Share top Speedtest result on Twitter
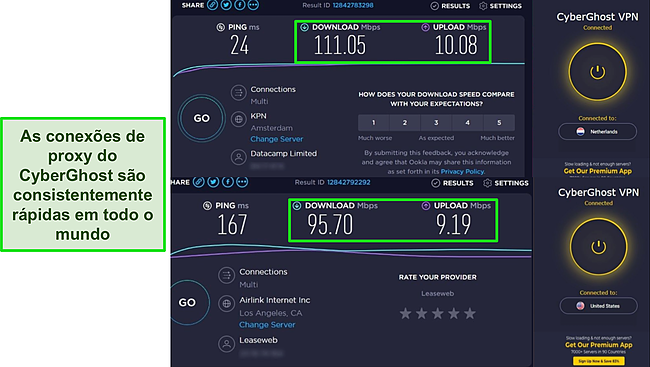The height and width of the screenshot is (367, 650). (x=226, y=5)
